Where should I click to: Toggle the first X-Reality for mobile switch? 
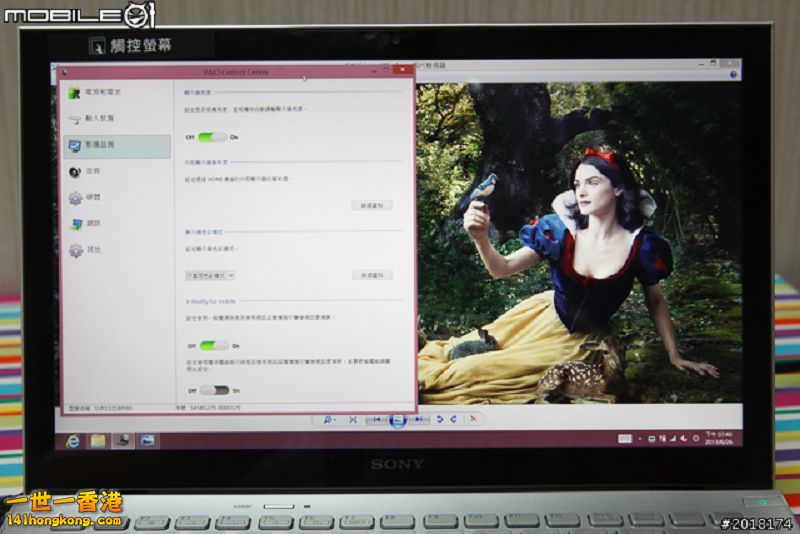tap(214, 346)
